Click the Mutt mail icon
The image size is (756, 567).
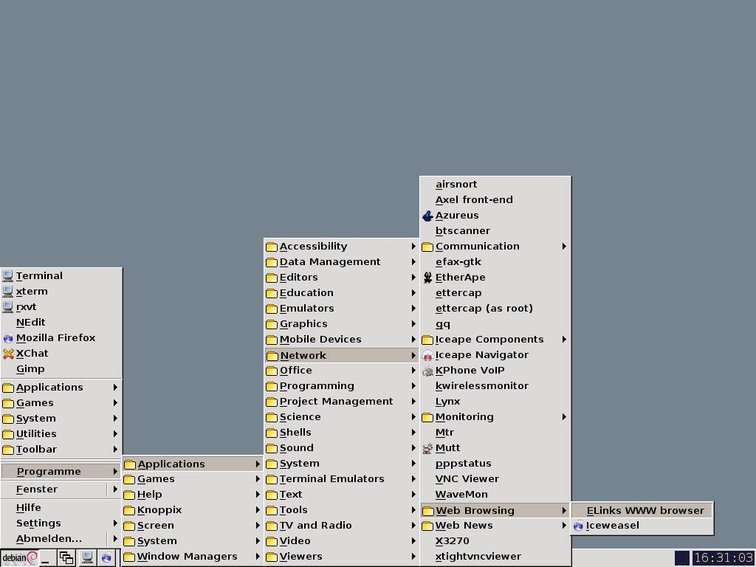pyautogui.click(x=427, y=448)
